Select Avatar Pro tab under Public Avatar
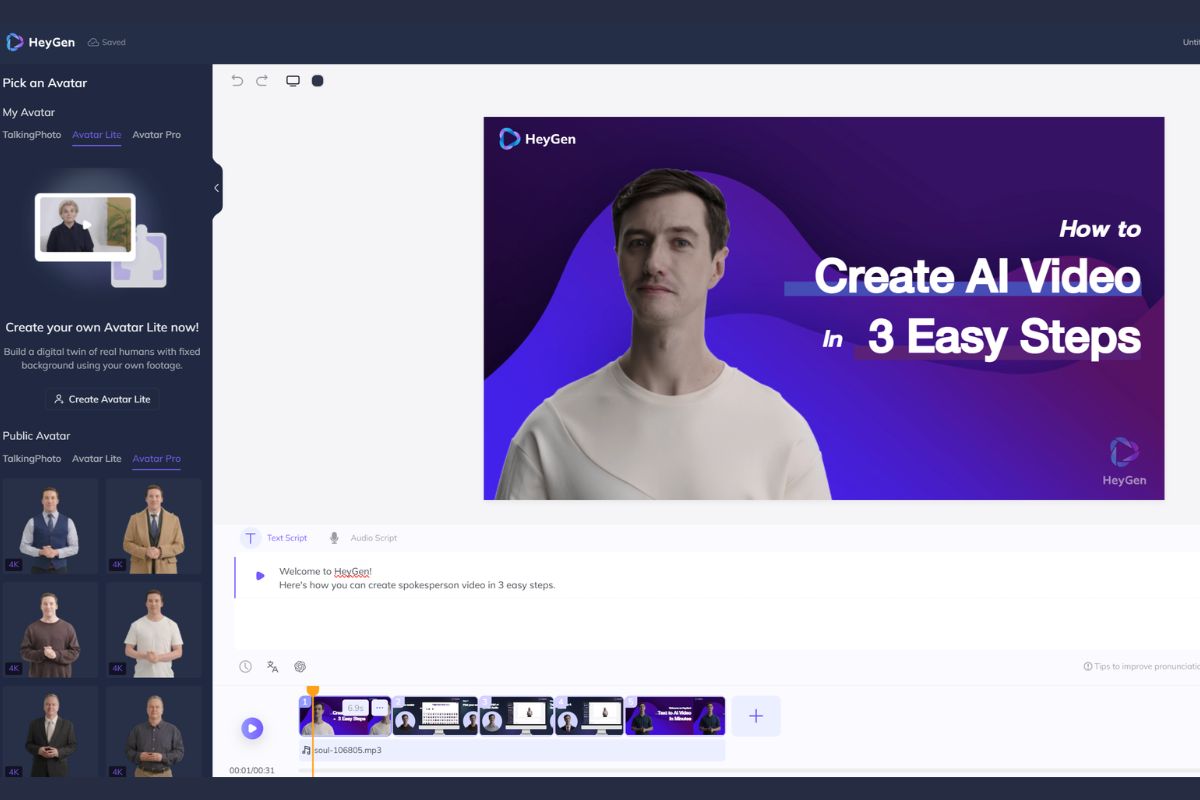Viewport: 1200px width, 800px height. coord(157,459)
